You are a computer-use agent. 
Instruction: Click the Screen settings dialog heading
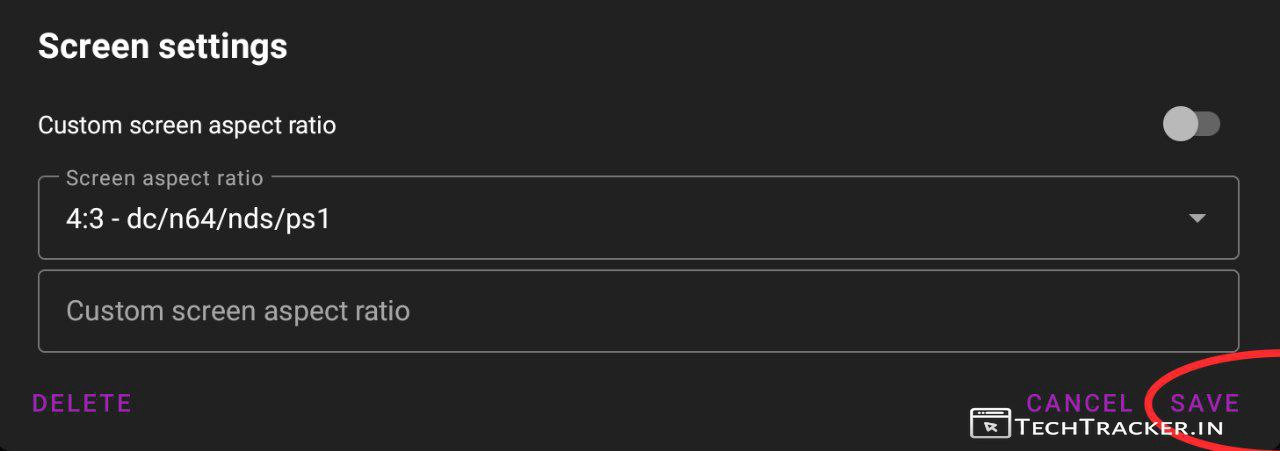click(x=162, y=46)
